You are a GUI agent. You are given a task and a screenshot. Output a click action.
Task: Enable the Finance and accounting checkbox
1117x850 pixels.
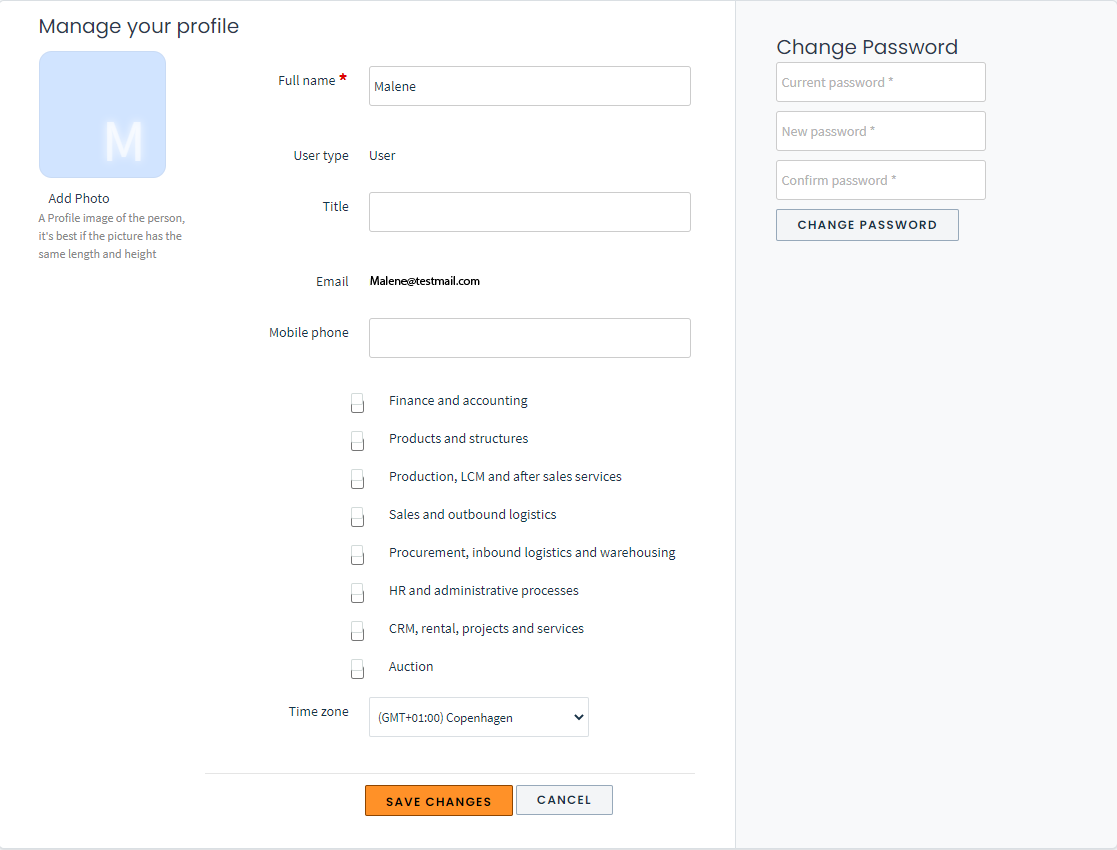pos(357,403)
